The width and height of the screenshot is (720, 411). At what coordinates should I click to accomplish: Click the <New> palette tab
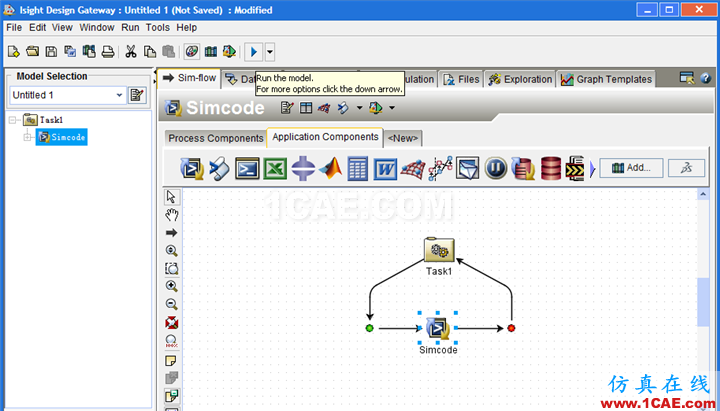tap(403, 138)
